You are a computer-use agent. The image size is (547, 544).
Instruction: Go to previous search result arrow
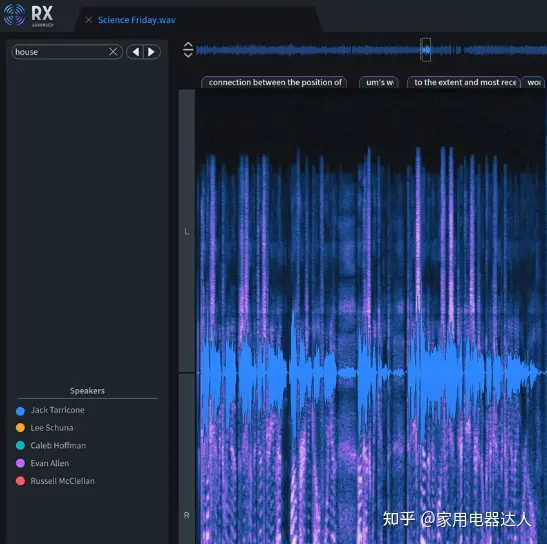135,52
